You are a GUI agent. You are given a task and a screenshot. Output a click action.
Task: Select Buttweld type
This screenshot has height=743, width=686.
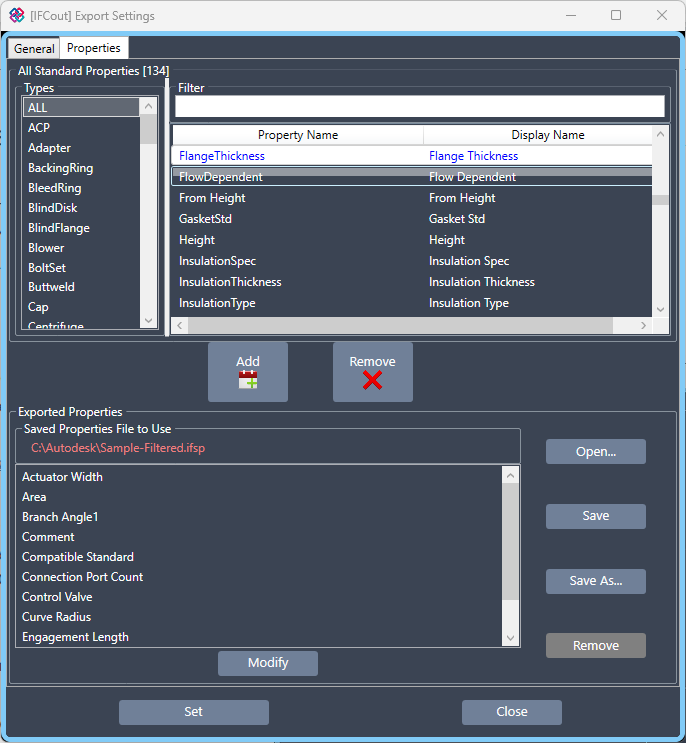[x=81, y=287]
